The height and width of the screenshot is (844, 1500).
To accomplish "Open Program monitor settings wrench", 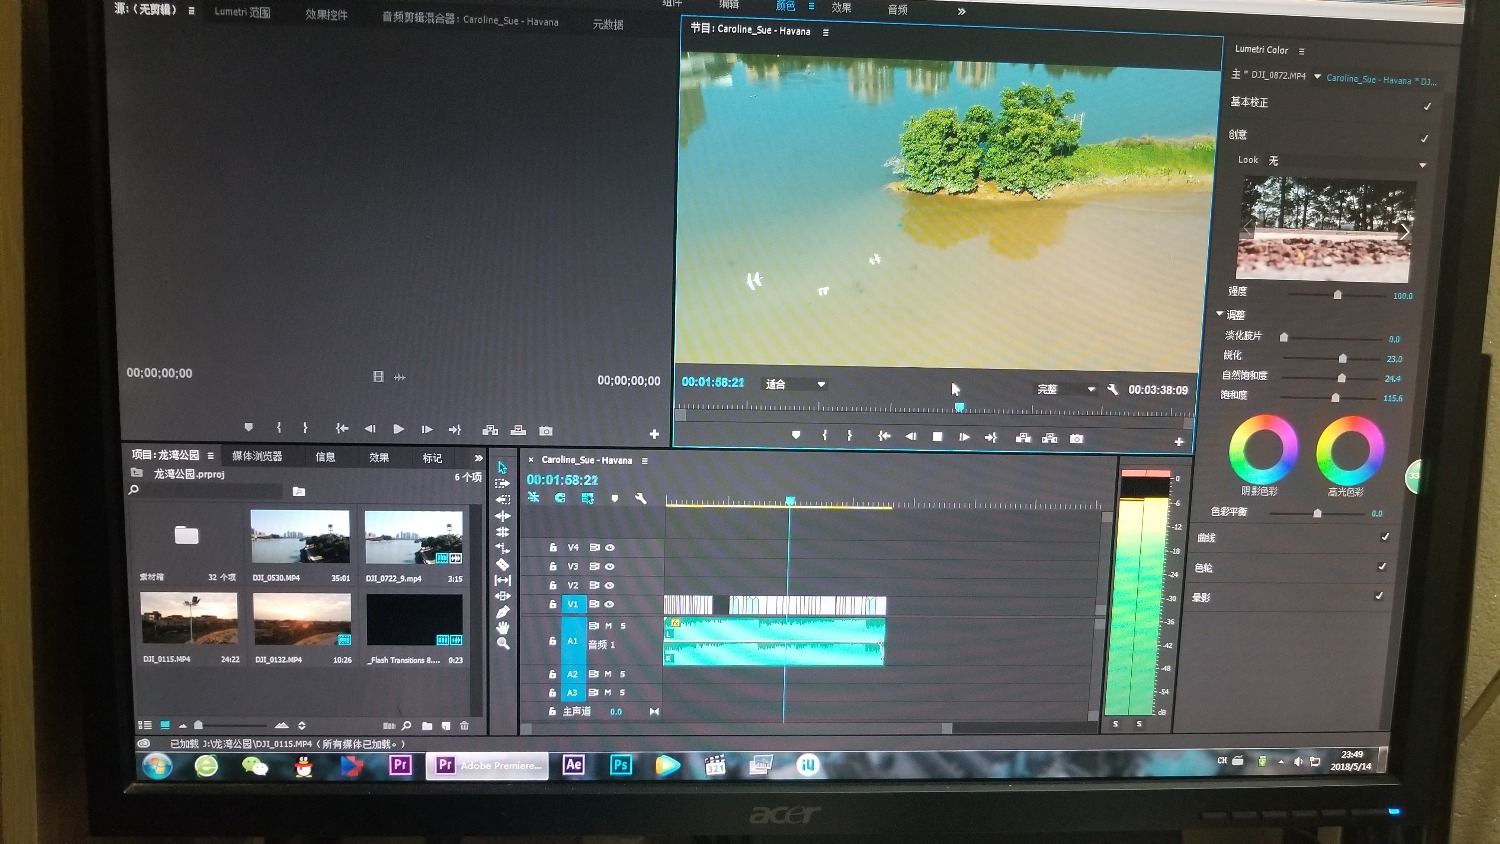I will click(1112, 389).
